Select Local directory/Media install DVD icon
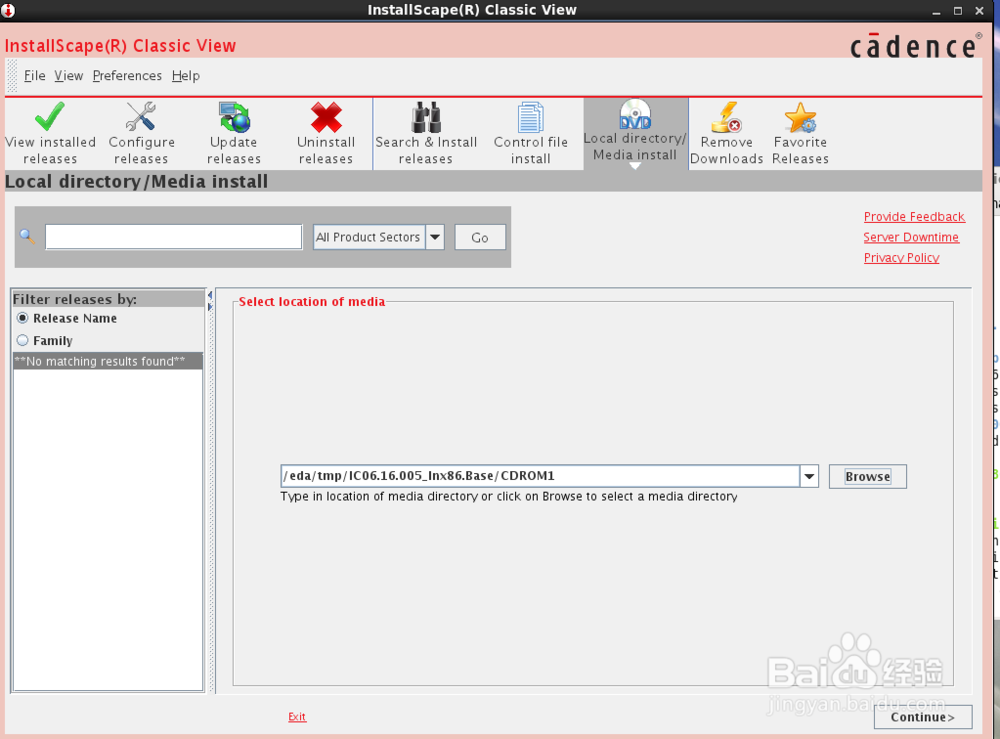This screenshot has height=739, width=1000. pos(635,114)
